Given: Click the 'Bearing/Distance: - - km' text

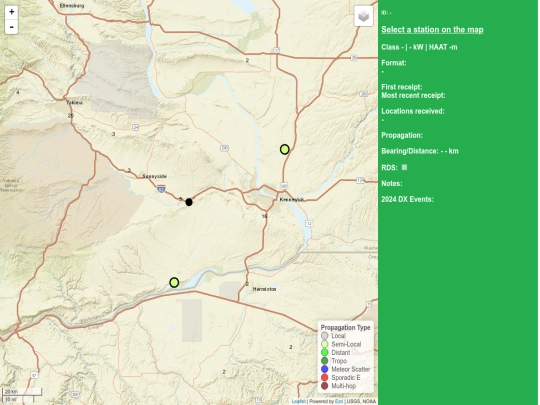Looking at the screenshot, I should pyautogui.click(x=420, y=151).
